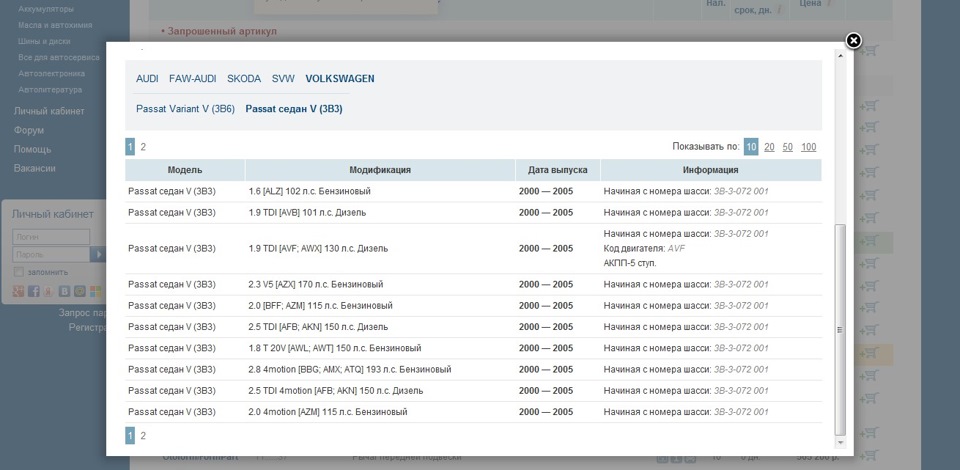Viewport: 960px width, 470px height.
Task: Sign in with Microsoft icon
Action: click(95, 291)
